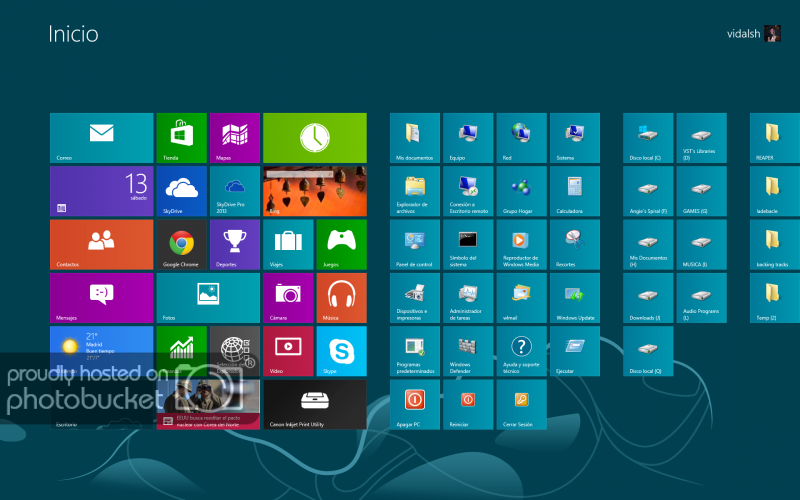Open the Bing photo tile
This screenshot has height=500, width=800.
[x=314, y=191]
